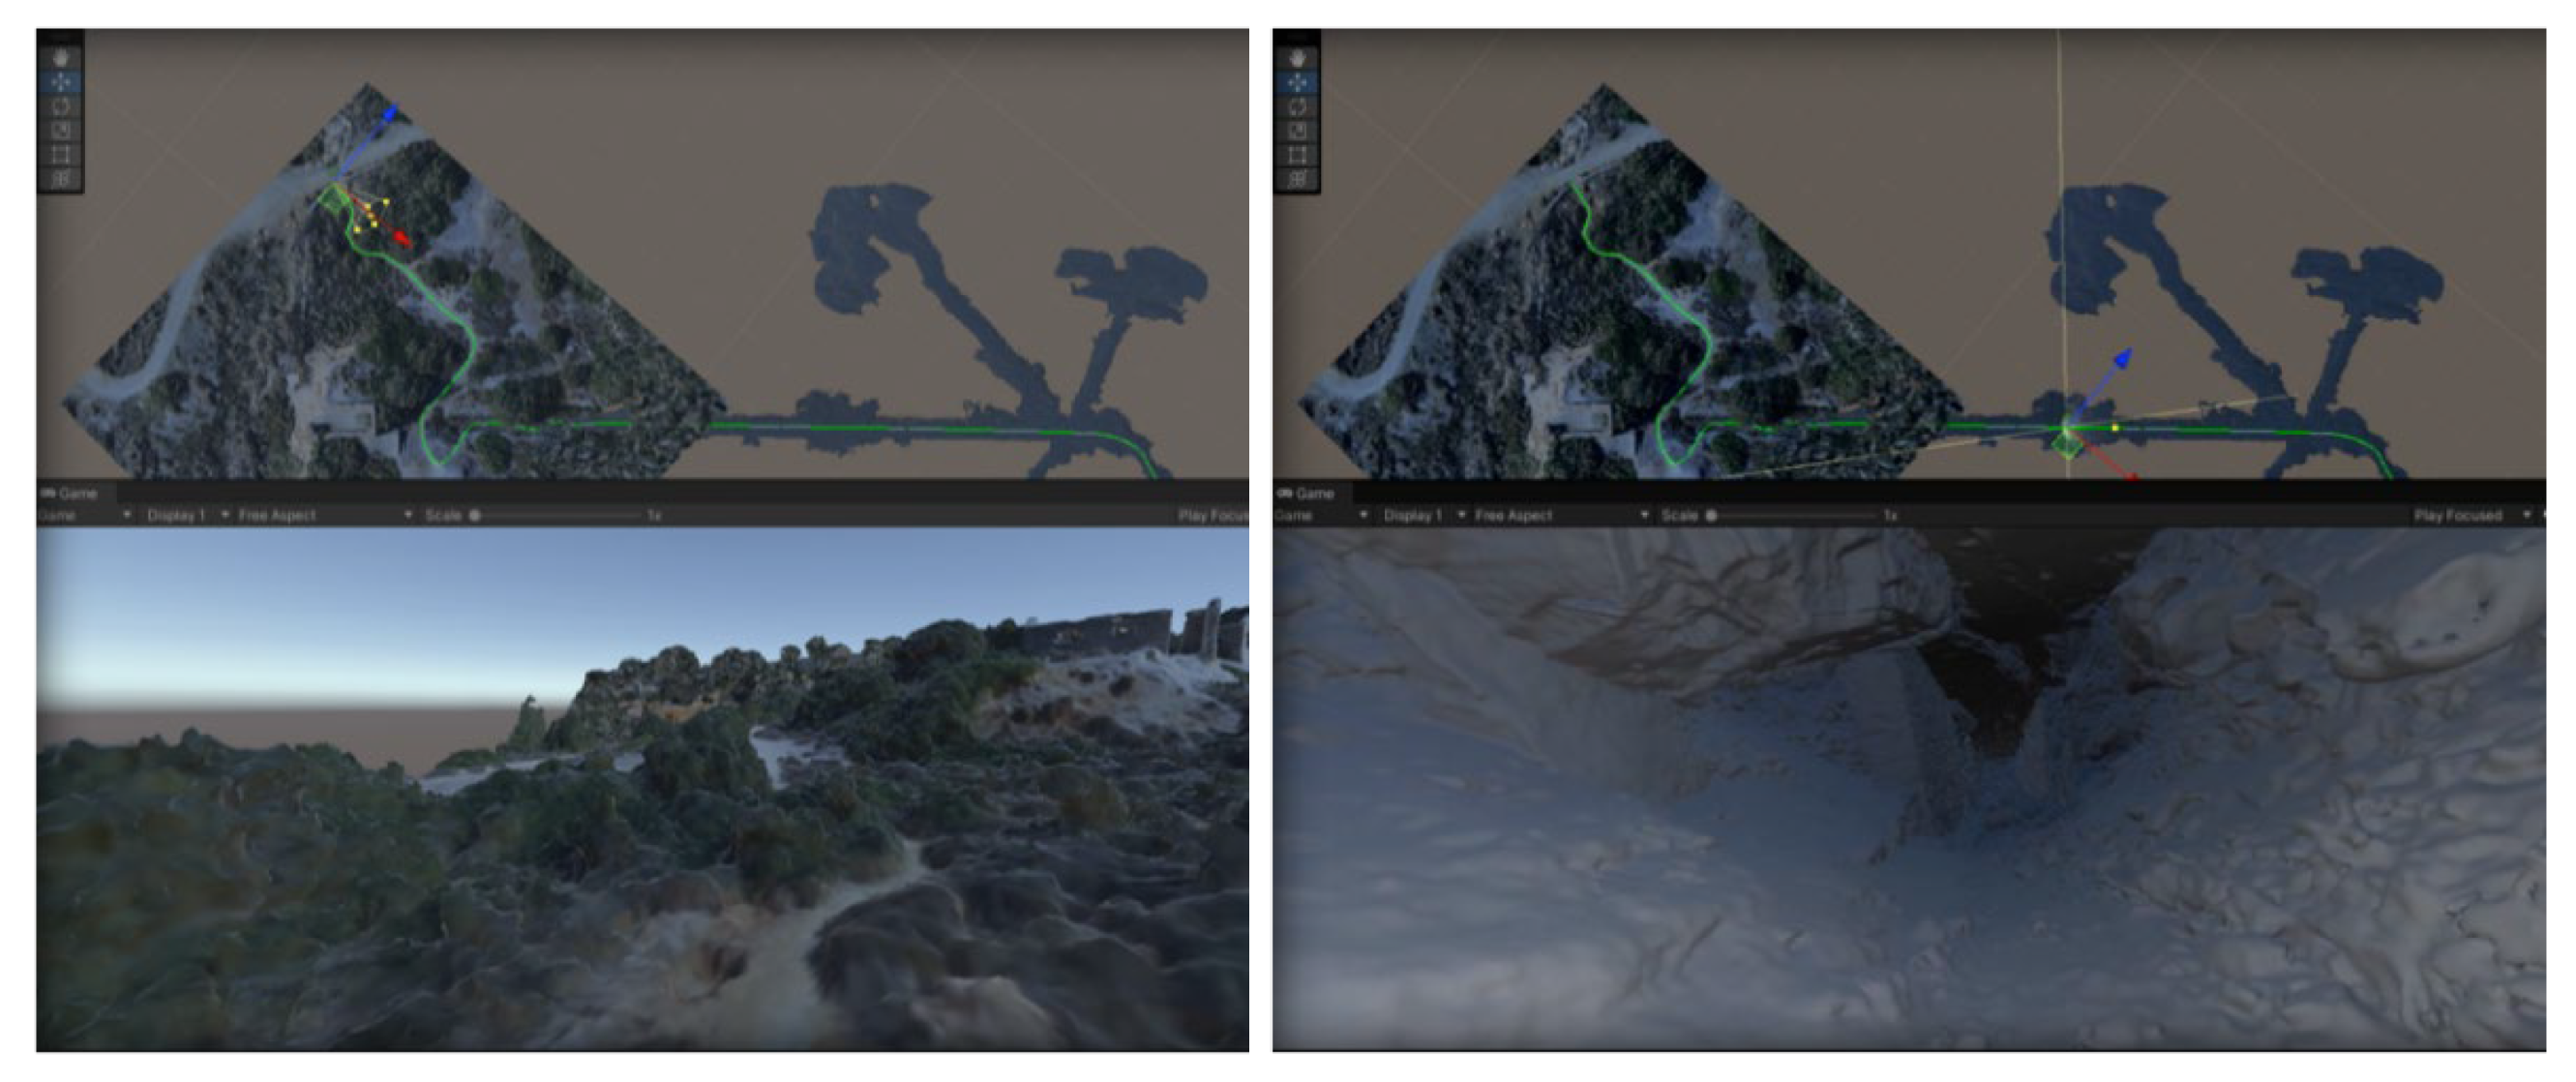
Task: Select Scale tool in left scene toolbar
Action: click(x=61, y=130)
